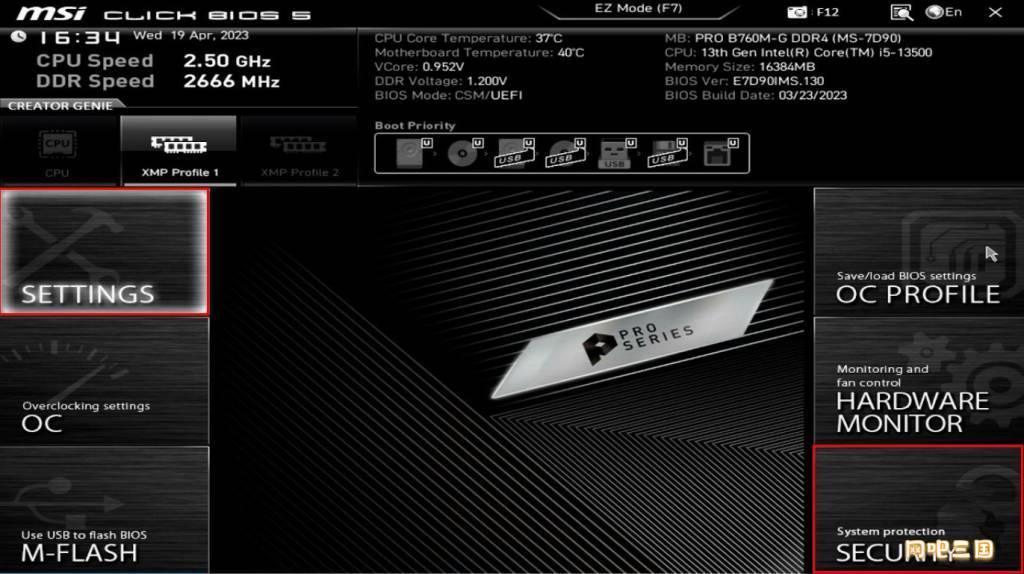Click the MSI Click BIOS 5 logo
The height and width of the screenshot is (574, 1024).
(x=163, y=14)
